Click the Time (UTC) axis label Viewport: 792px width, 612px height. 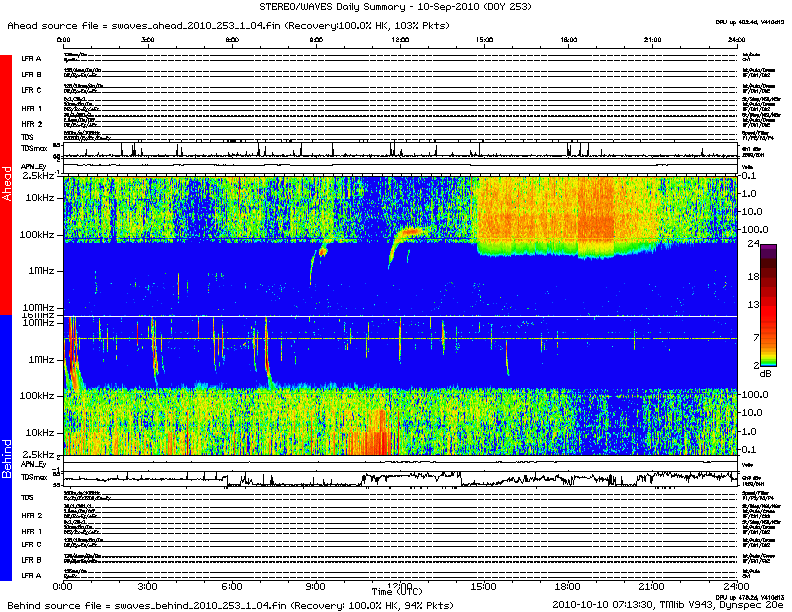[x=400, y=593]
